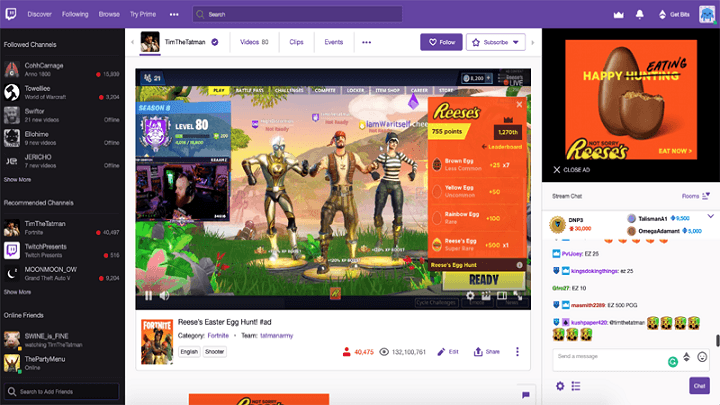720x405 pixels.
Task: Show More under Followed Channels
Action: [x=17, y=180]
